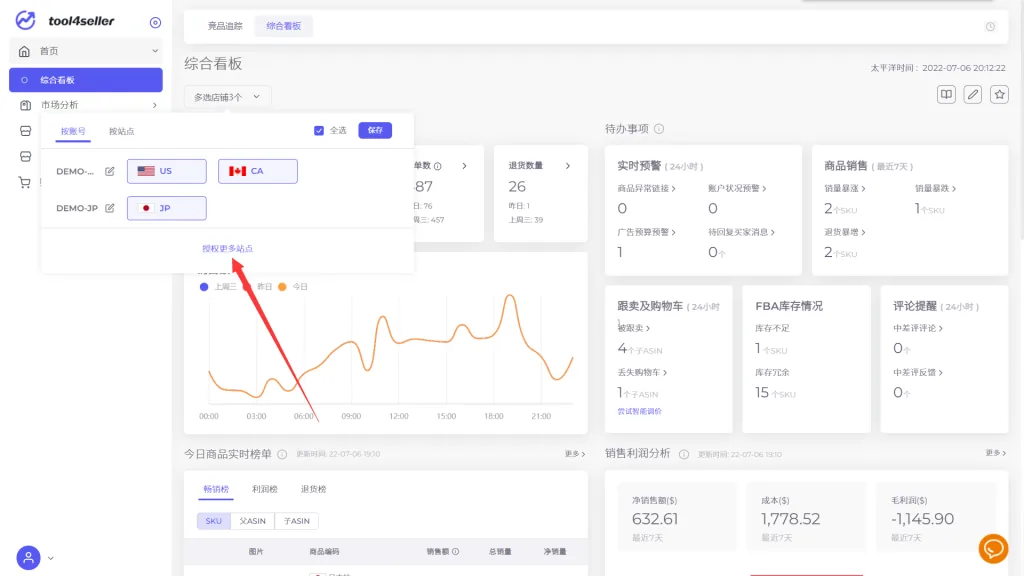Click info icon next to 今日商品实时榜单

(x=282, y=454)
